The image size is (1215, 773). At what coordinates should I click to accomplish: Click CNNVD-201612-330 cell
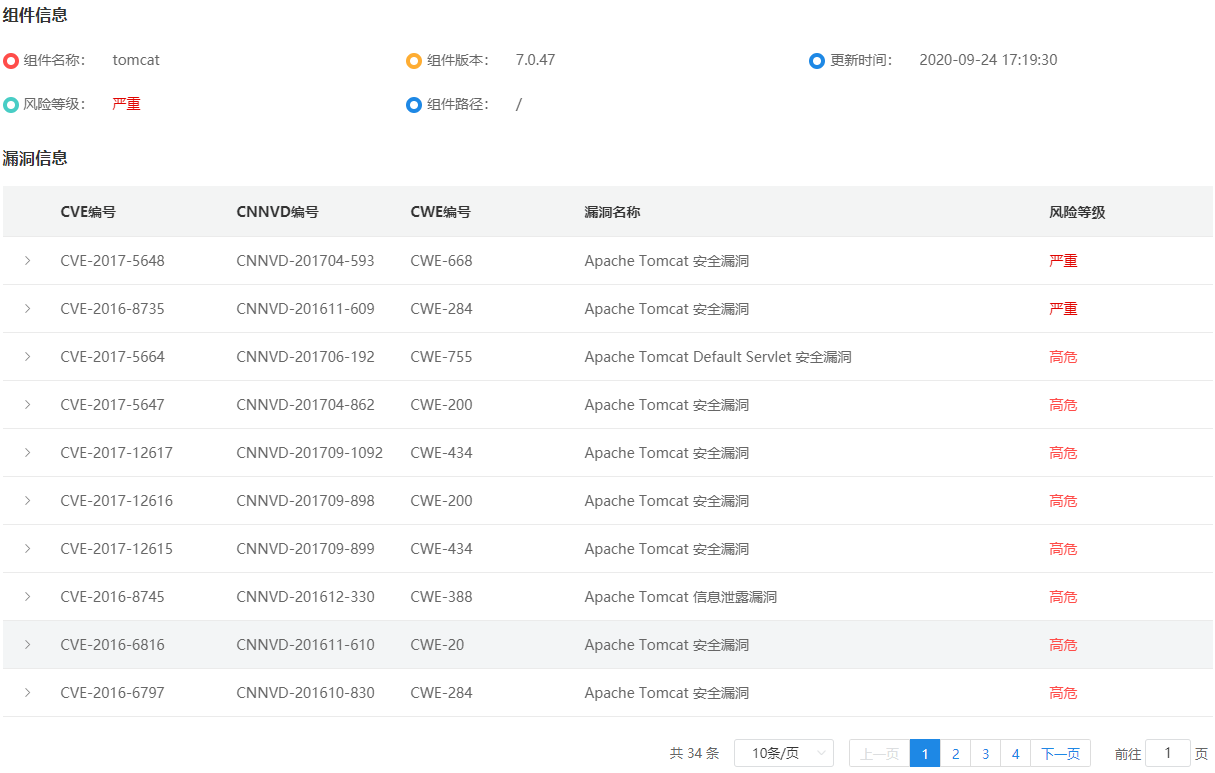305,597
